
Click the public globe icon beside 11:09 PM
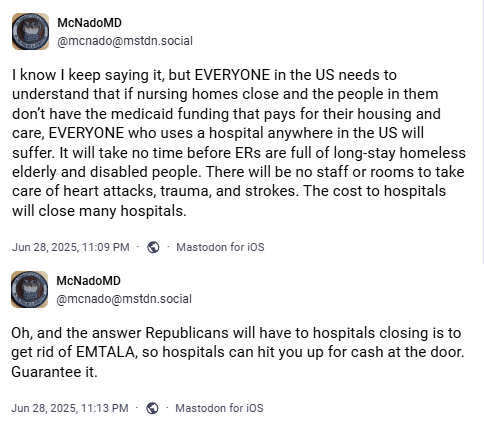click(153, 247)
